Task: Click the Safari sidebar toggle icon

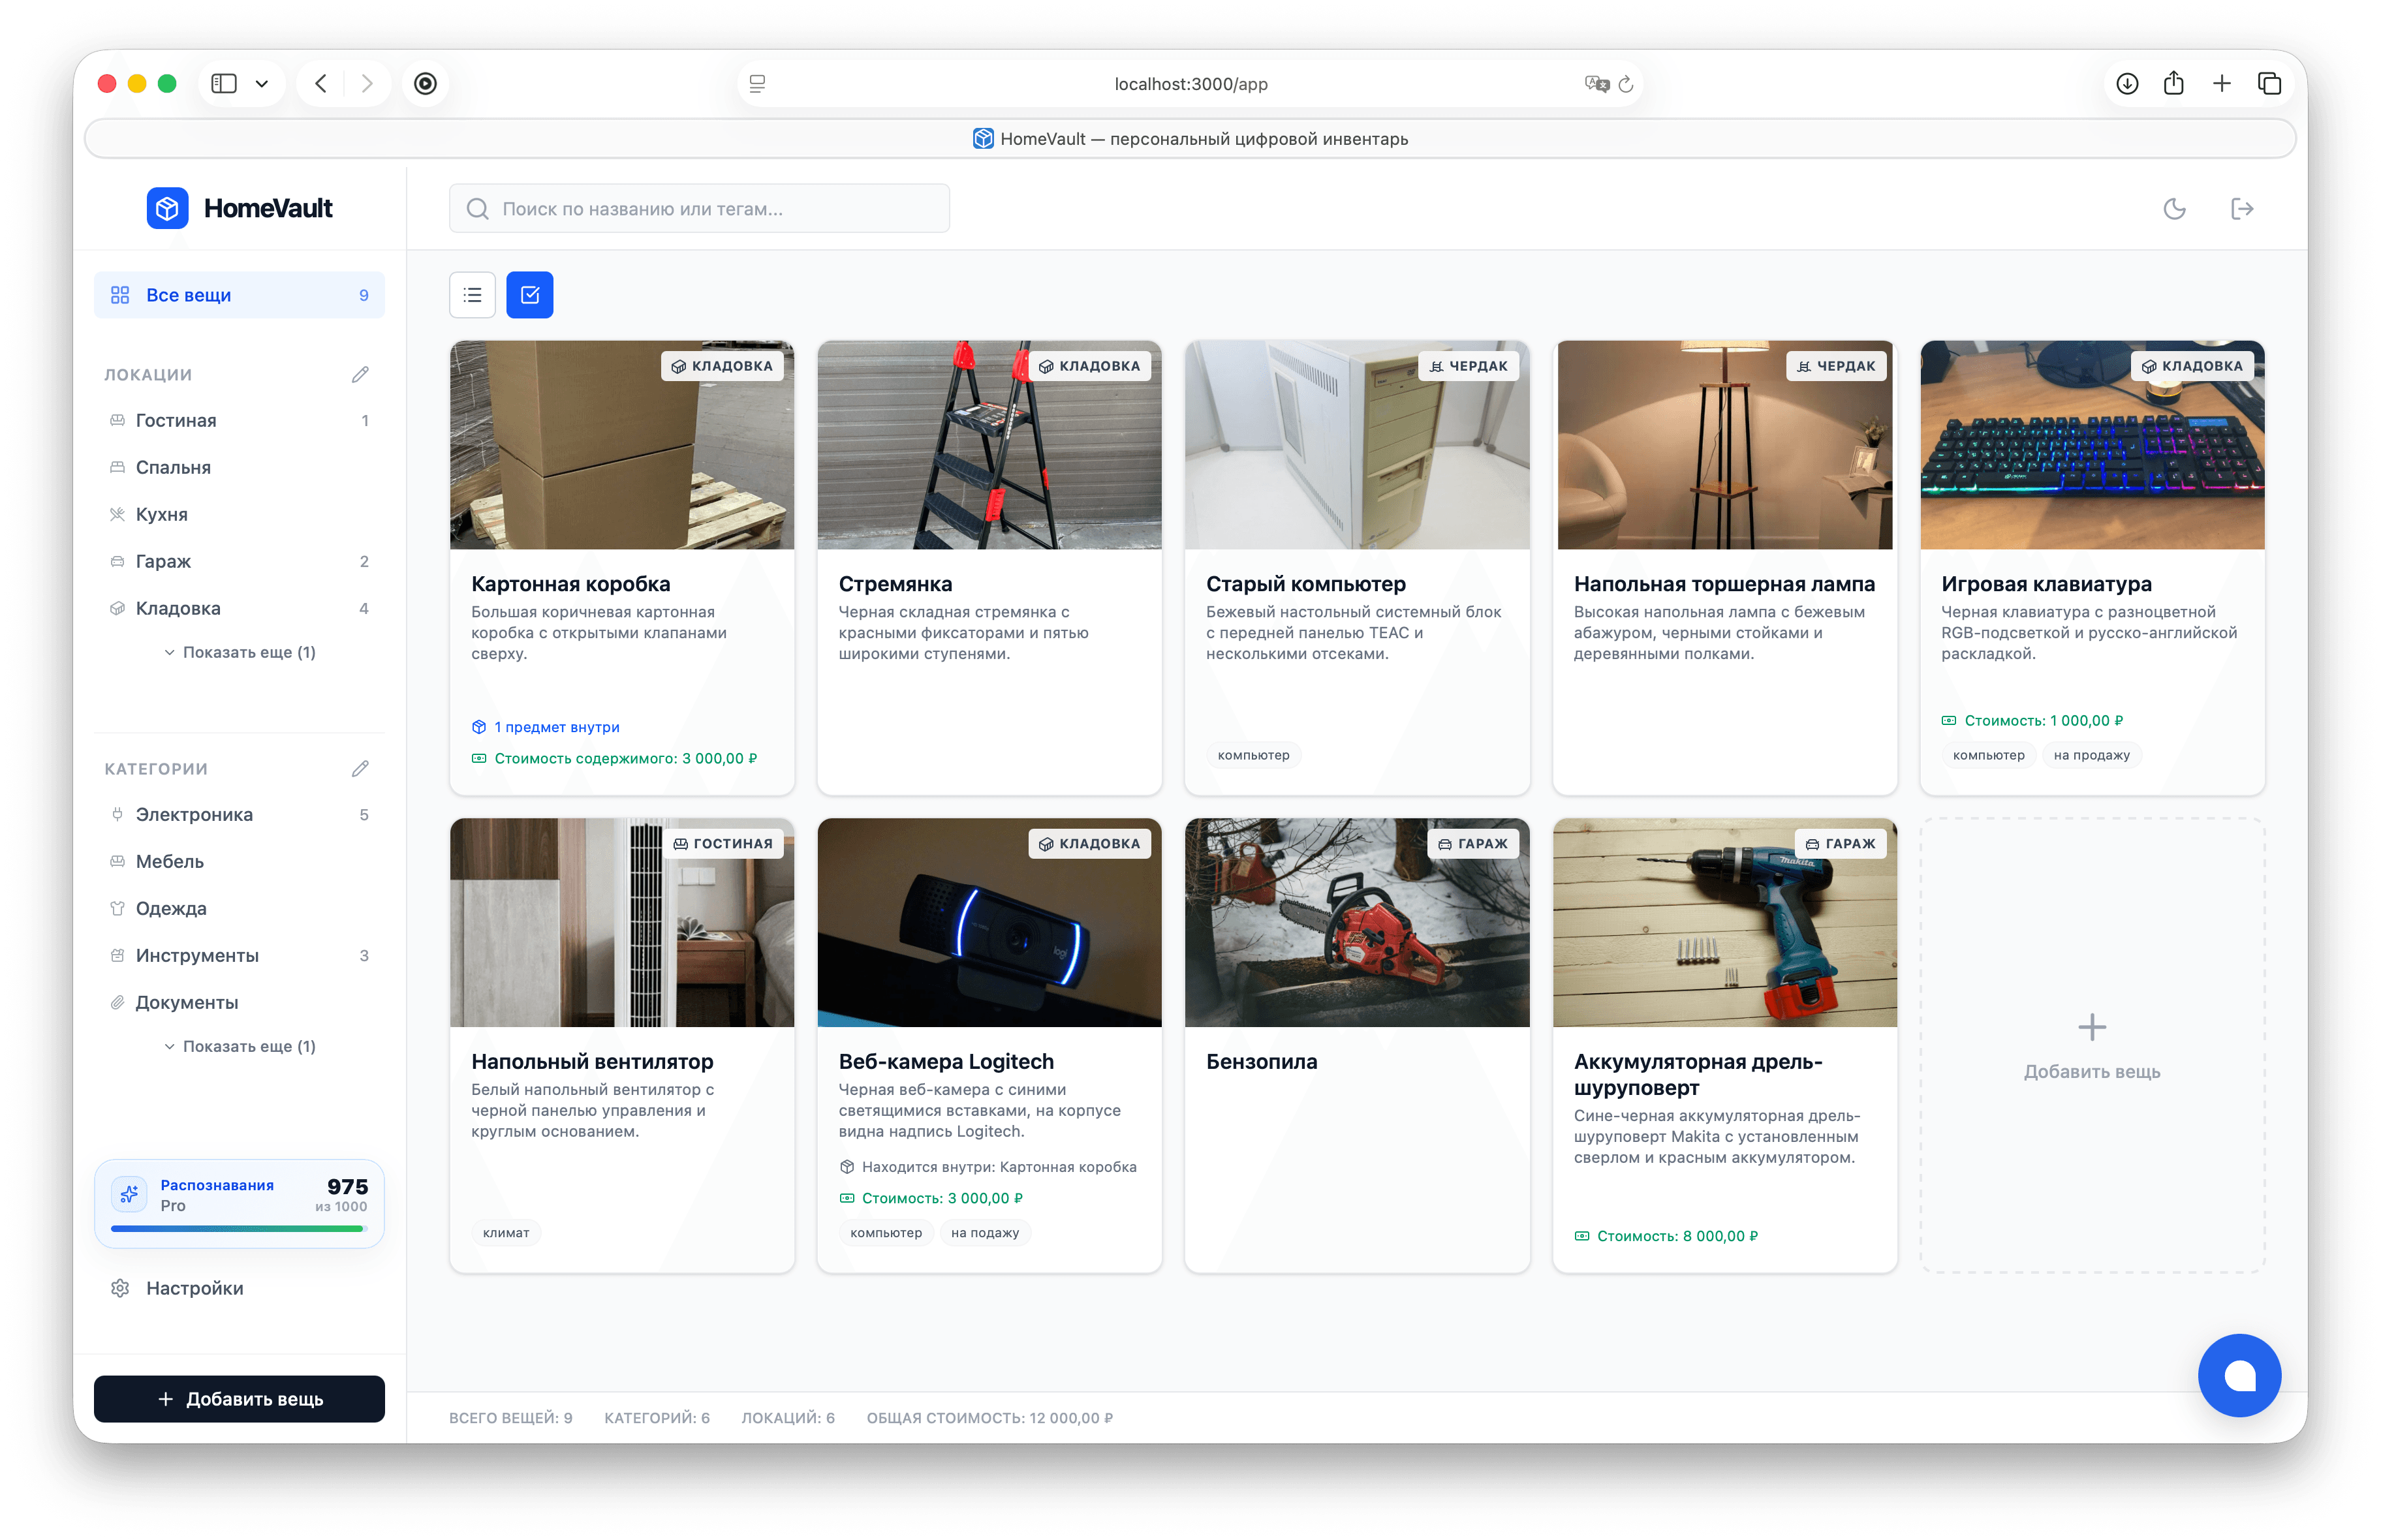Action: (224, 84)
